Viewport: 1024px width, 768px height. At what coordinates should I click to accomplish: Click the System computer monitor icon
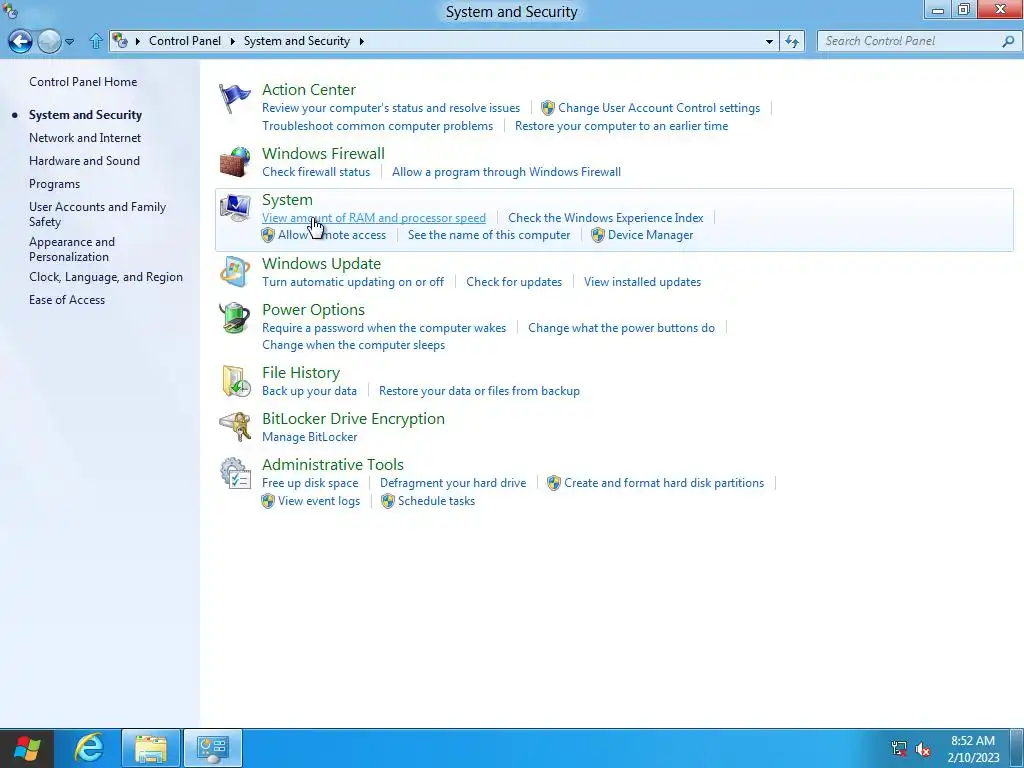pos(234,208)
